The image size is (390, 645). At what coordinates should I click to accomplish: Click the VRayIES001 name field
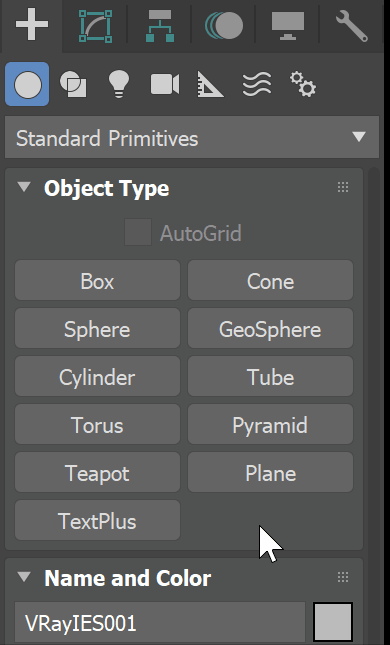point(160,623)
